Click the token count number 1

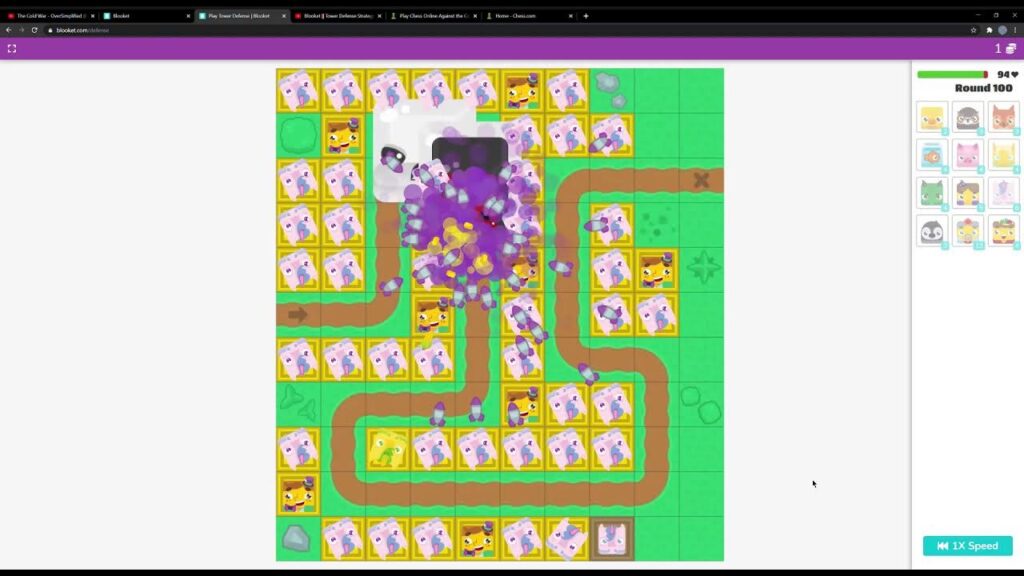point(998,48)
